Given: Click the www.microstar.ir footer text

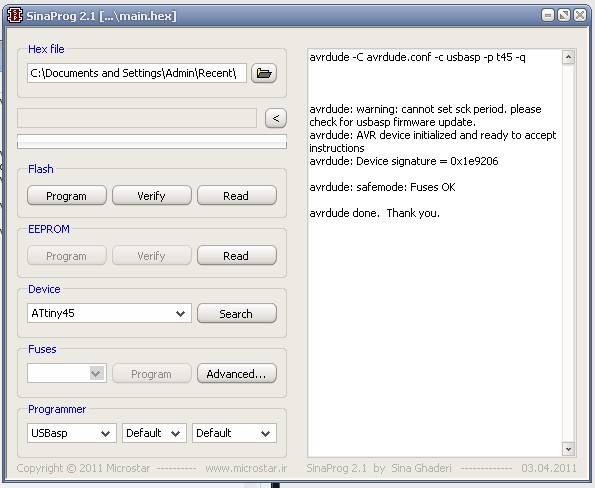Looking at the screenshot, I should pos(246,468).
